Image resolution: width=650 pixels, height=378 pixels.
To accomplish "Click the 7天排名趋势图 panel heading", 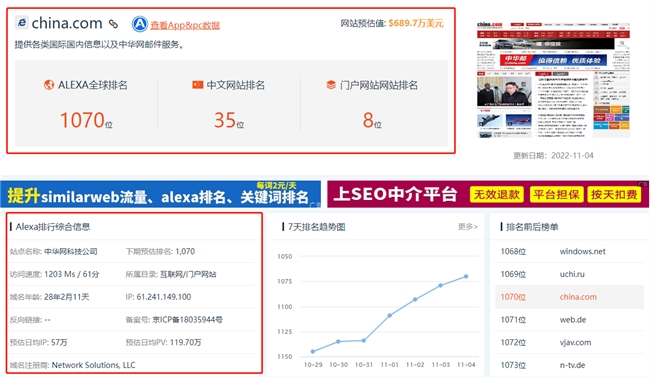I will (x=316, y=227).
